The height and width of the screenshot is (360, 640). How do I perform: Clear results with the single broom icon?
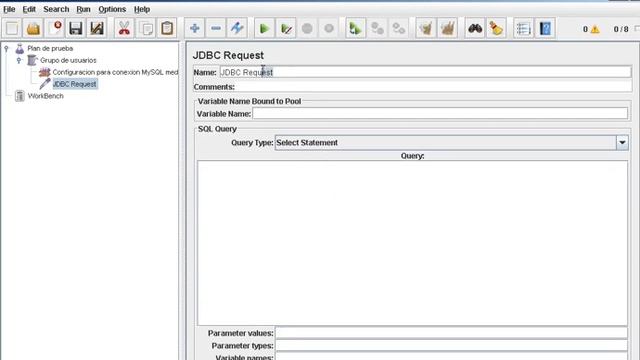426,28
